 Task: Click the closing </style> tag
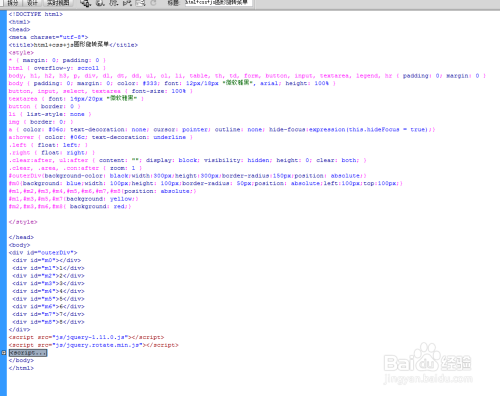tap(23, 222)
